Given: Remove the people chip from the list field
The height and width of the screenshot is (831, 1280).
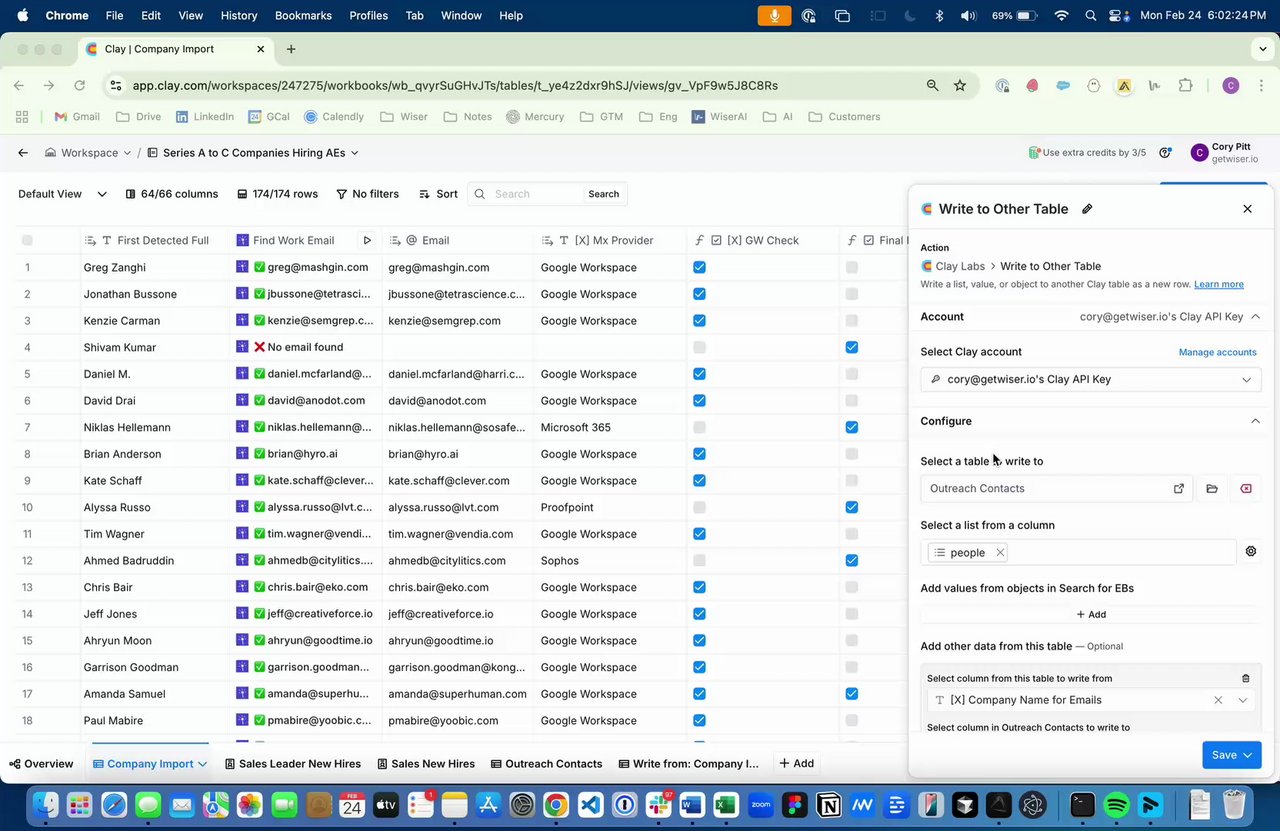Looking at the screenshot, I should coord(1000,552).
